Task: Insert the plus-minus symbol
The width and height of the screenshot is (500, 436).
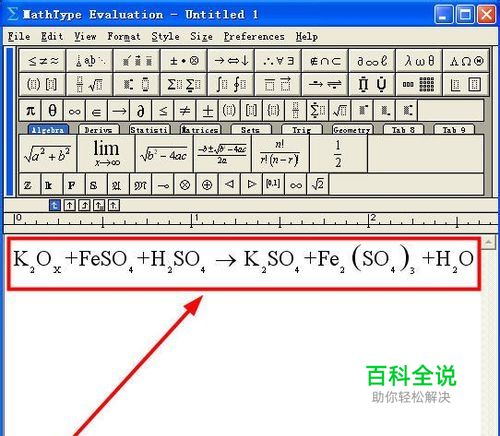Action: click(207, 110)
